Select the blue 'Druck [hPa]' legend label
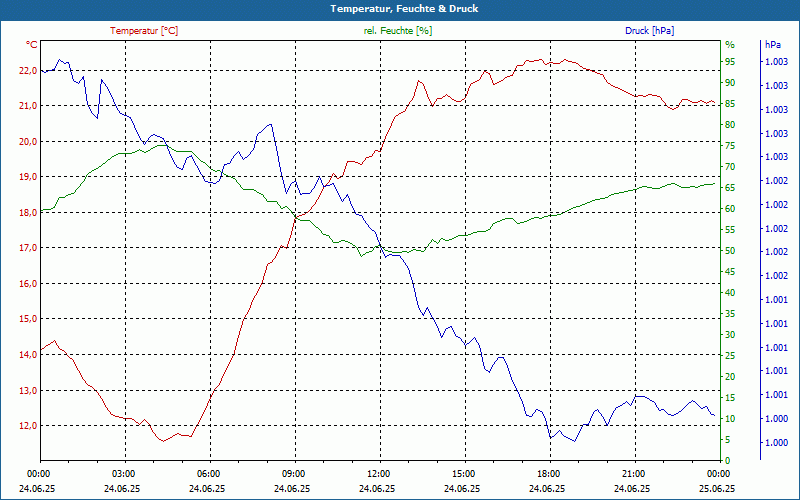The image size is (800, 500). 649,31
